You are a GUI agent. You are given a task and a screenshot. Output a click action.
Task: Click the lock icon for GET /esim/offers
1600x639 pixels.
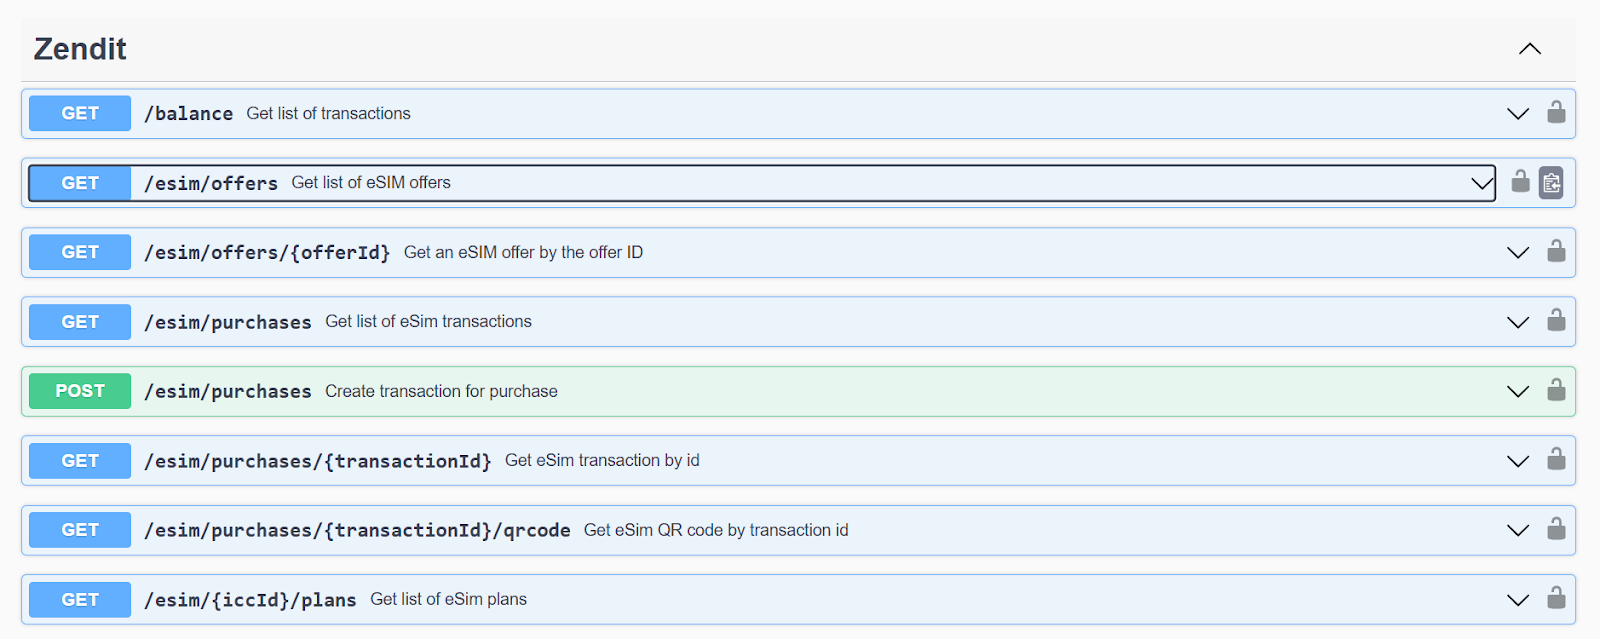pos(1520,181)
